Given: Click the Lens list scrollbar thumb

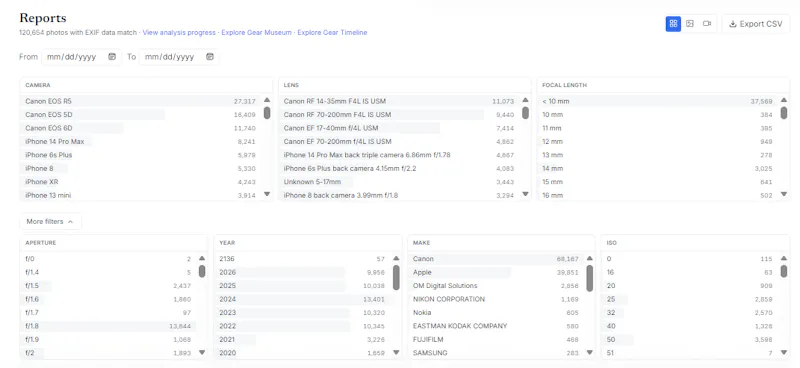Looking at the screenshot, I should [x=526, y=113].
